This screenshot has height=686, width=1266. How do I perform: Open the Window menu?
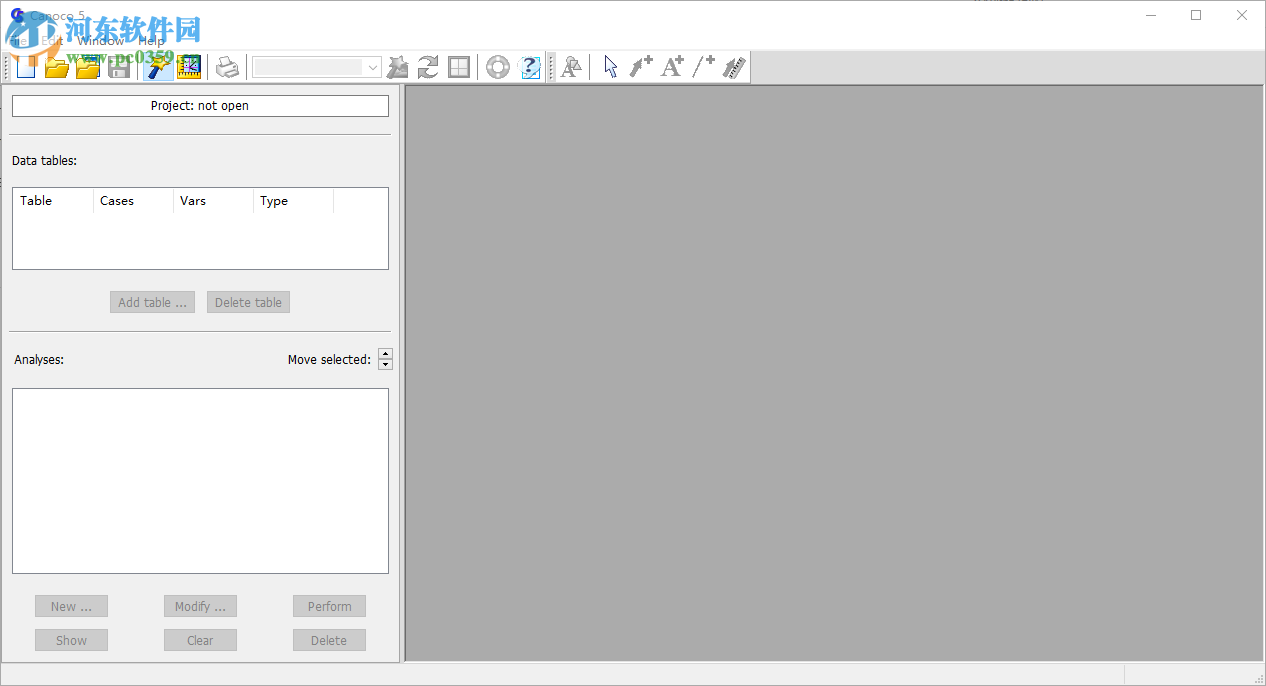[x=101, y=41]
